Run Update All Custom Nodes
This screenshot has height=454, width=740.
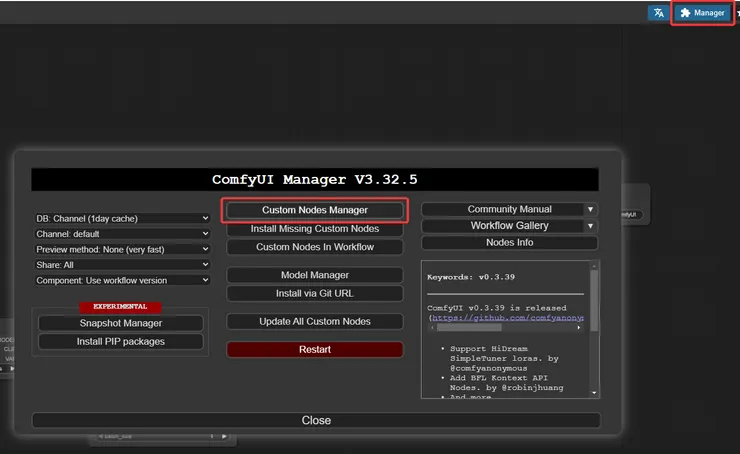click(315, 321)
